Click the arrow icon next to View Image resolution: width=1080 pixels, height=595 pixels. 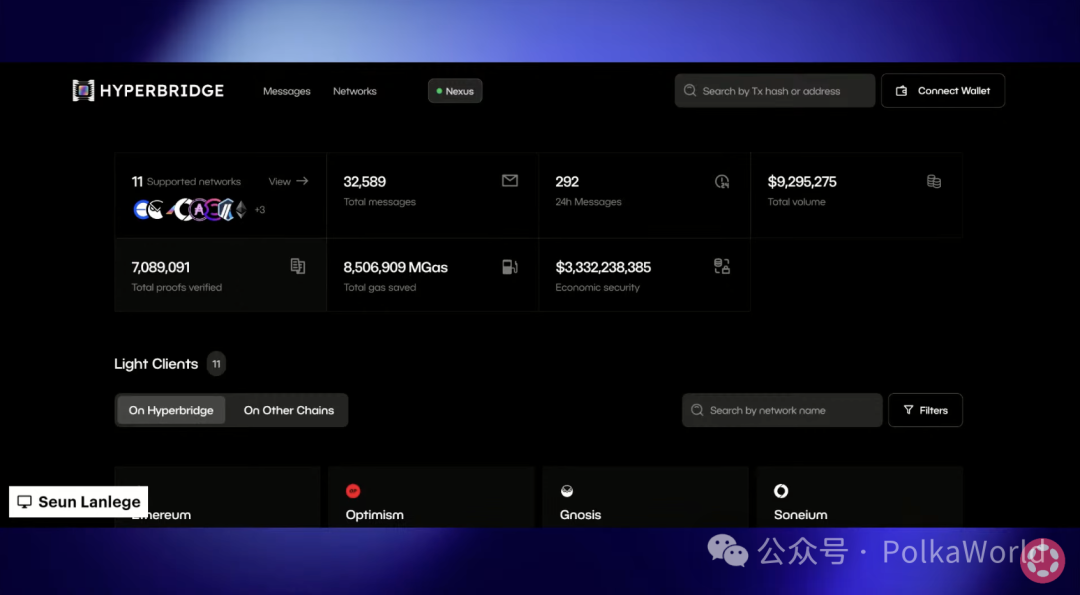pos(302,181)
